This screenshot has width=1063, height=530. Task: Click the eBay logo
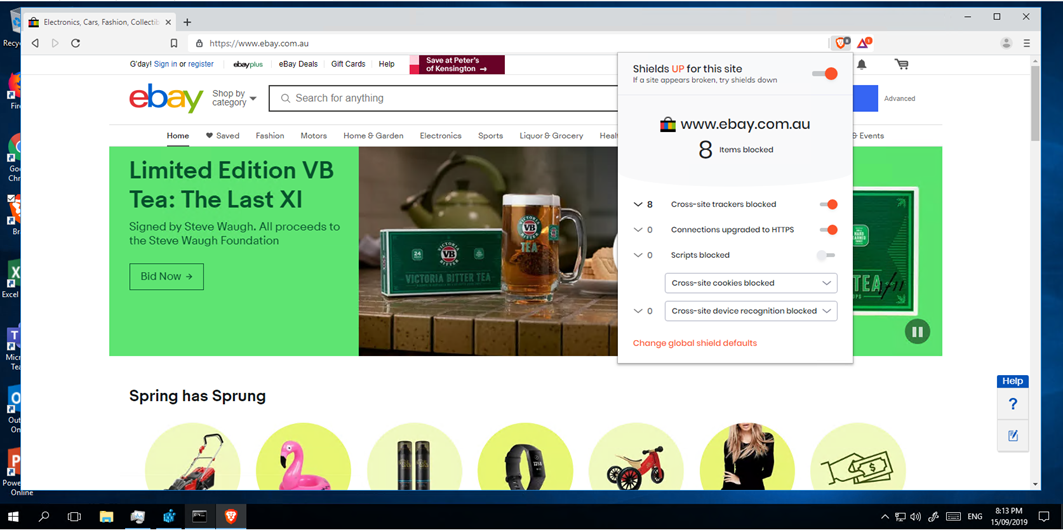(166, 98)
